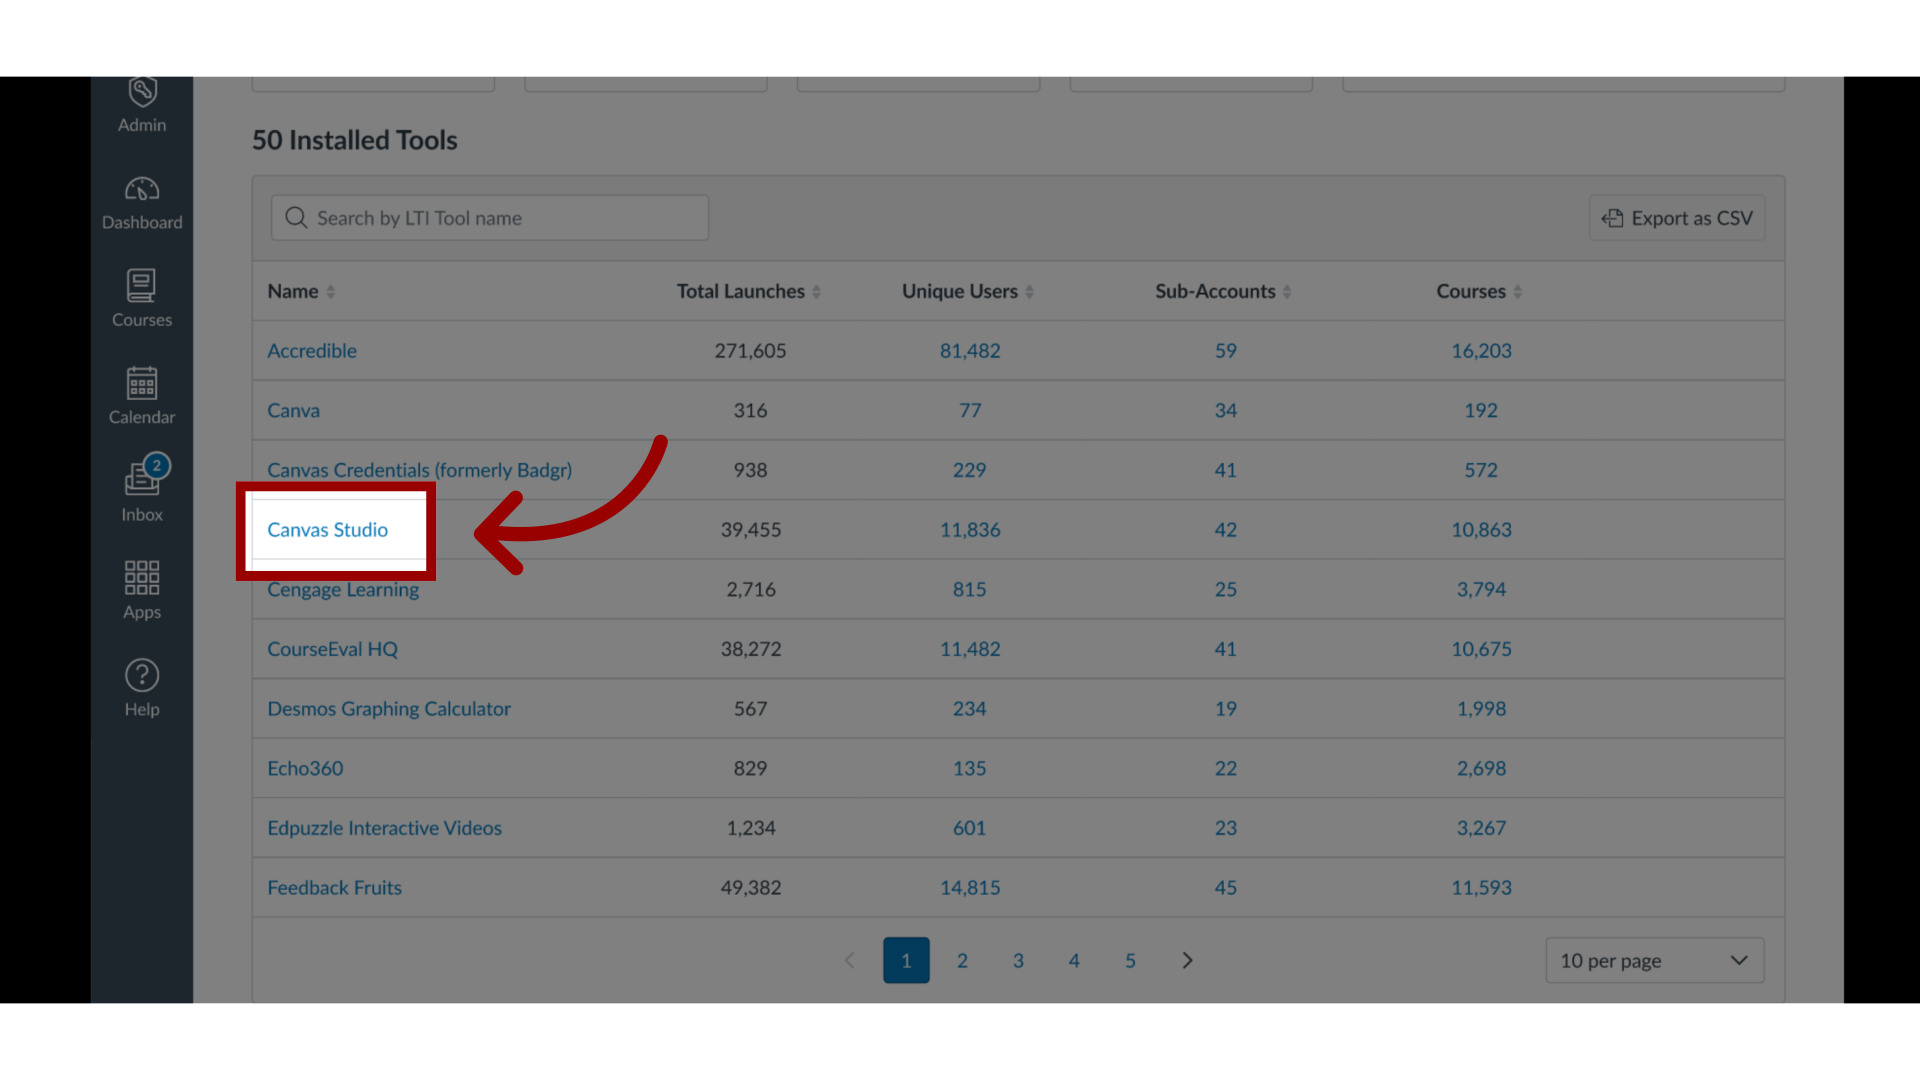Viewport: 1920px width, 1080px height.
Task: Go to page 2
Action: [x=962, y=960]
